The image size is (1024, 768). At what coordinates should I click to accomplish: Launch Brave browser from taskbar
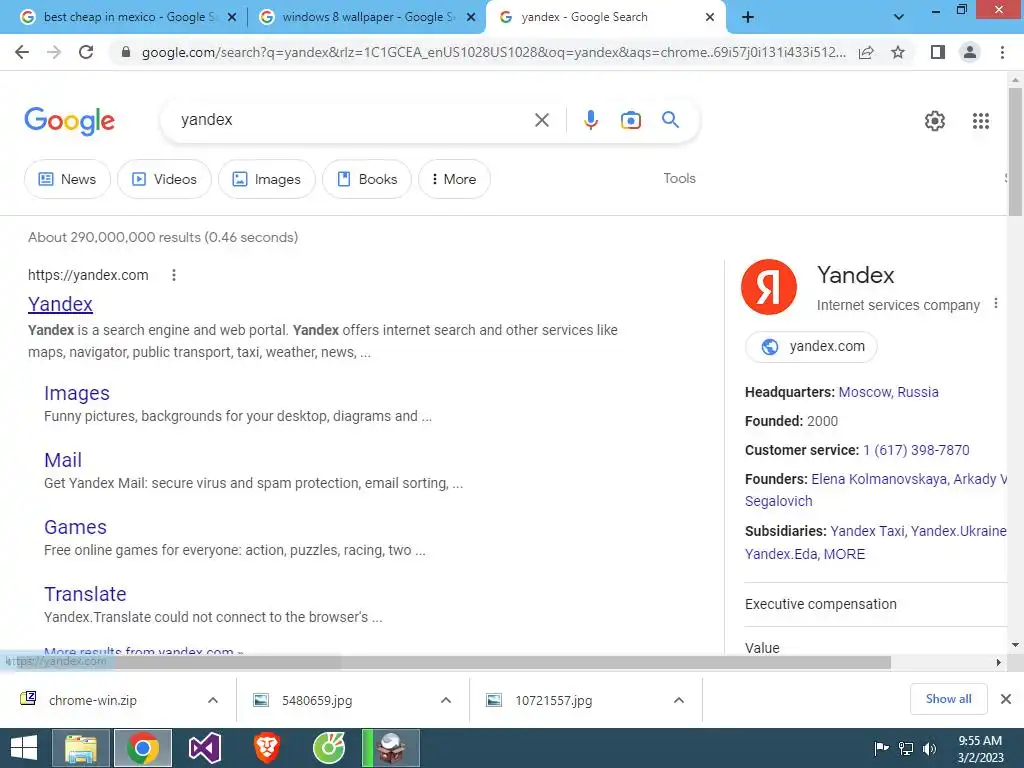tap(267, 748)
